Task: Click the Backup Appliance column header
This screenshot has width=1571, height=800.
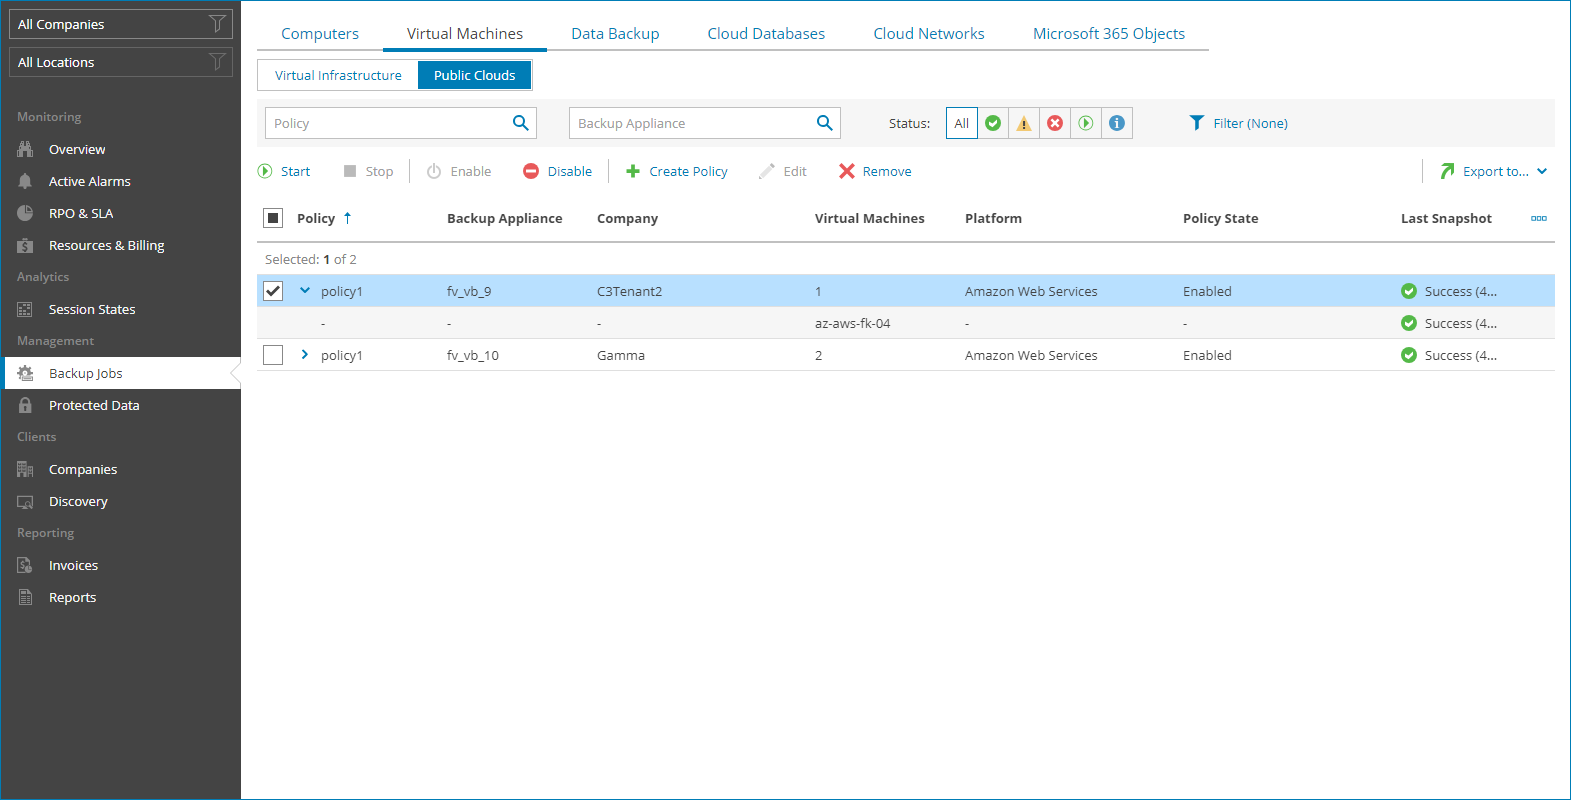Action: [x=504, y=218]
